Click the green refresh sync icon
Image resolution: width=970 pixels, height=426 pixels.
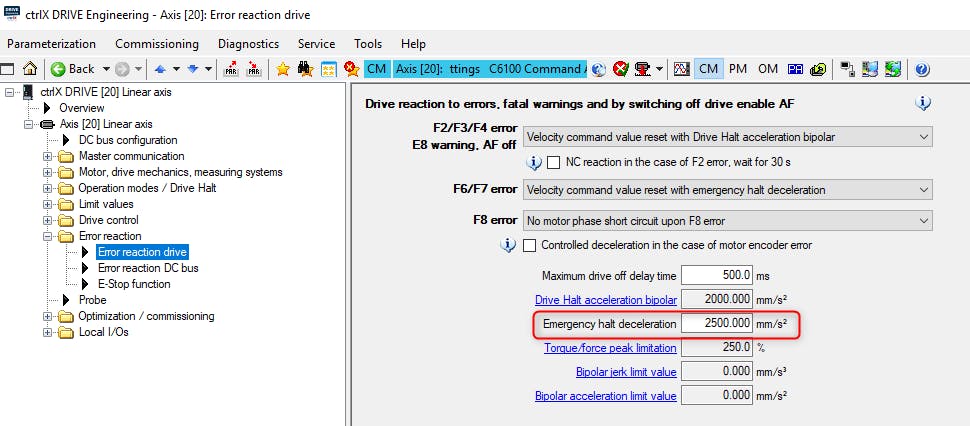(893, 69)
